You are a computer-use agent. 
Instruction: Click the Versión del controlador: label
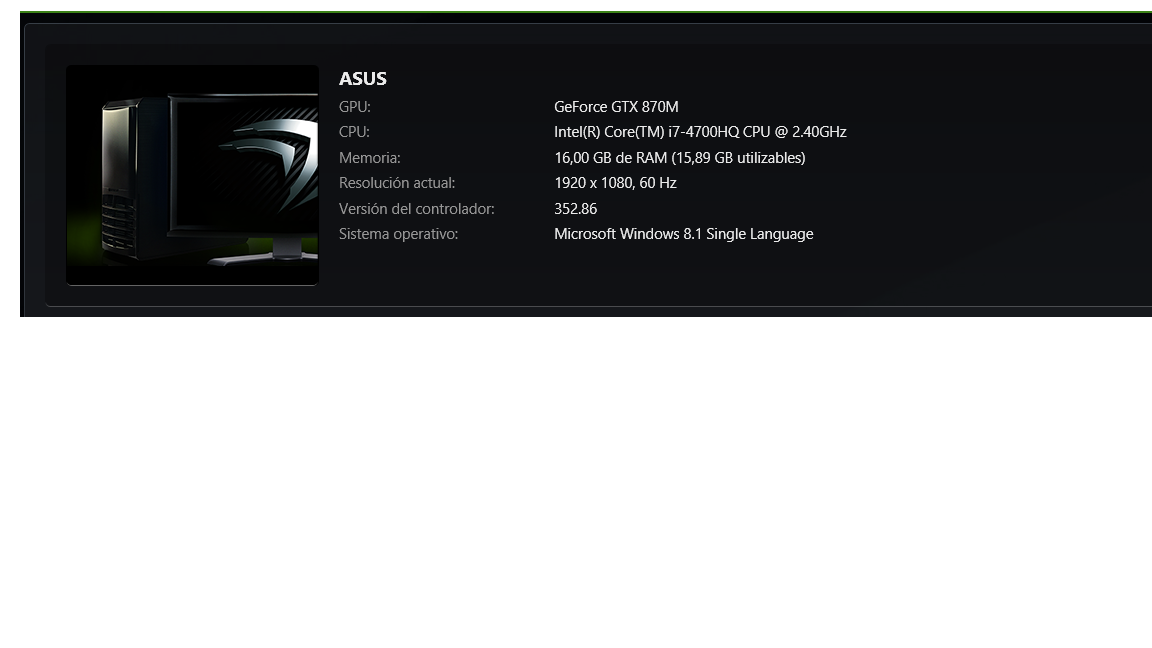pyautogui.click(x=417, y=209)
